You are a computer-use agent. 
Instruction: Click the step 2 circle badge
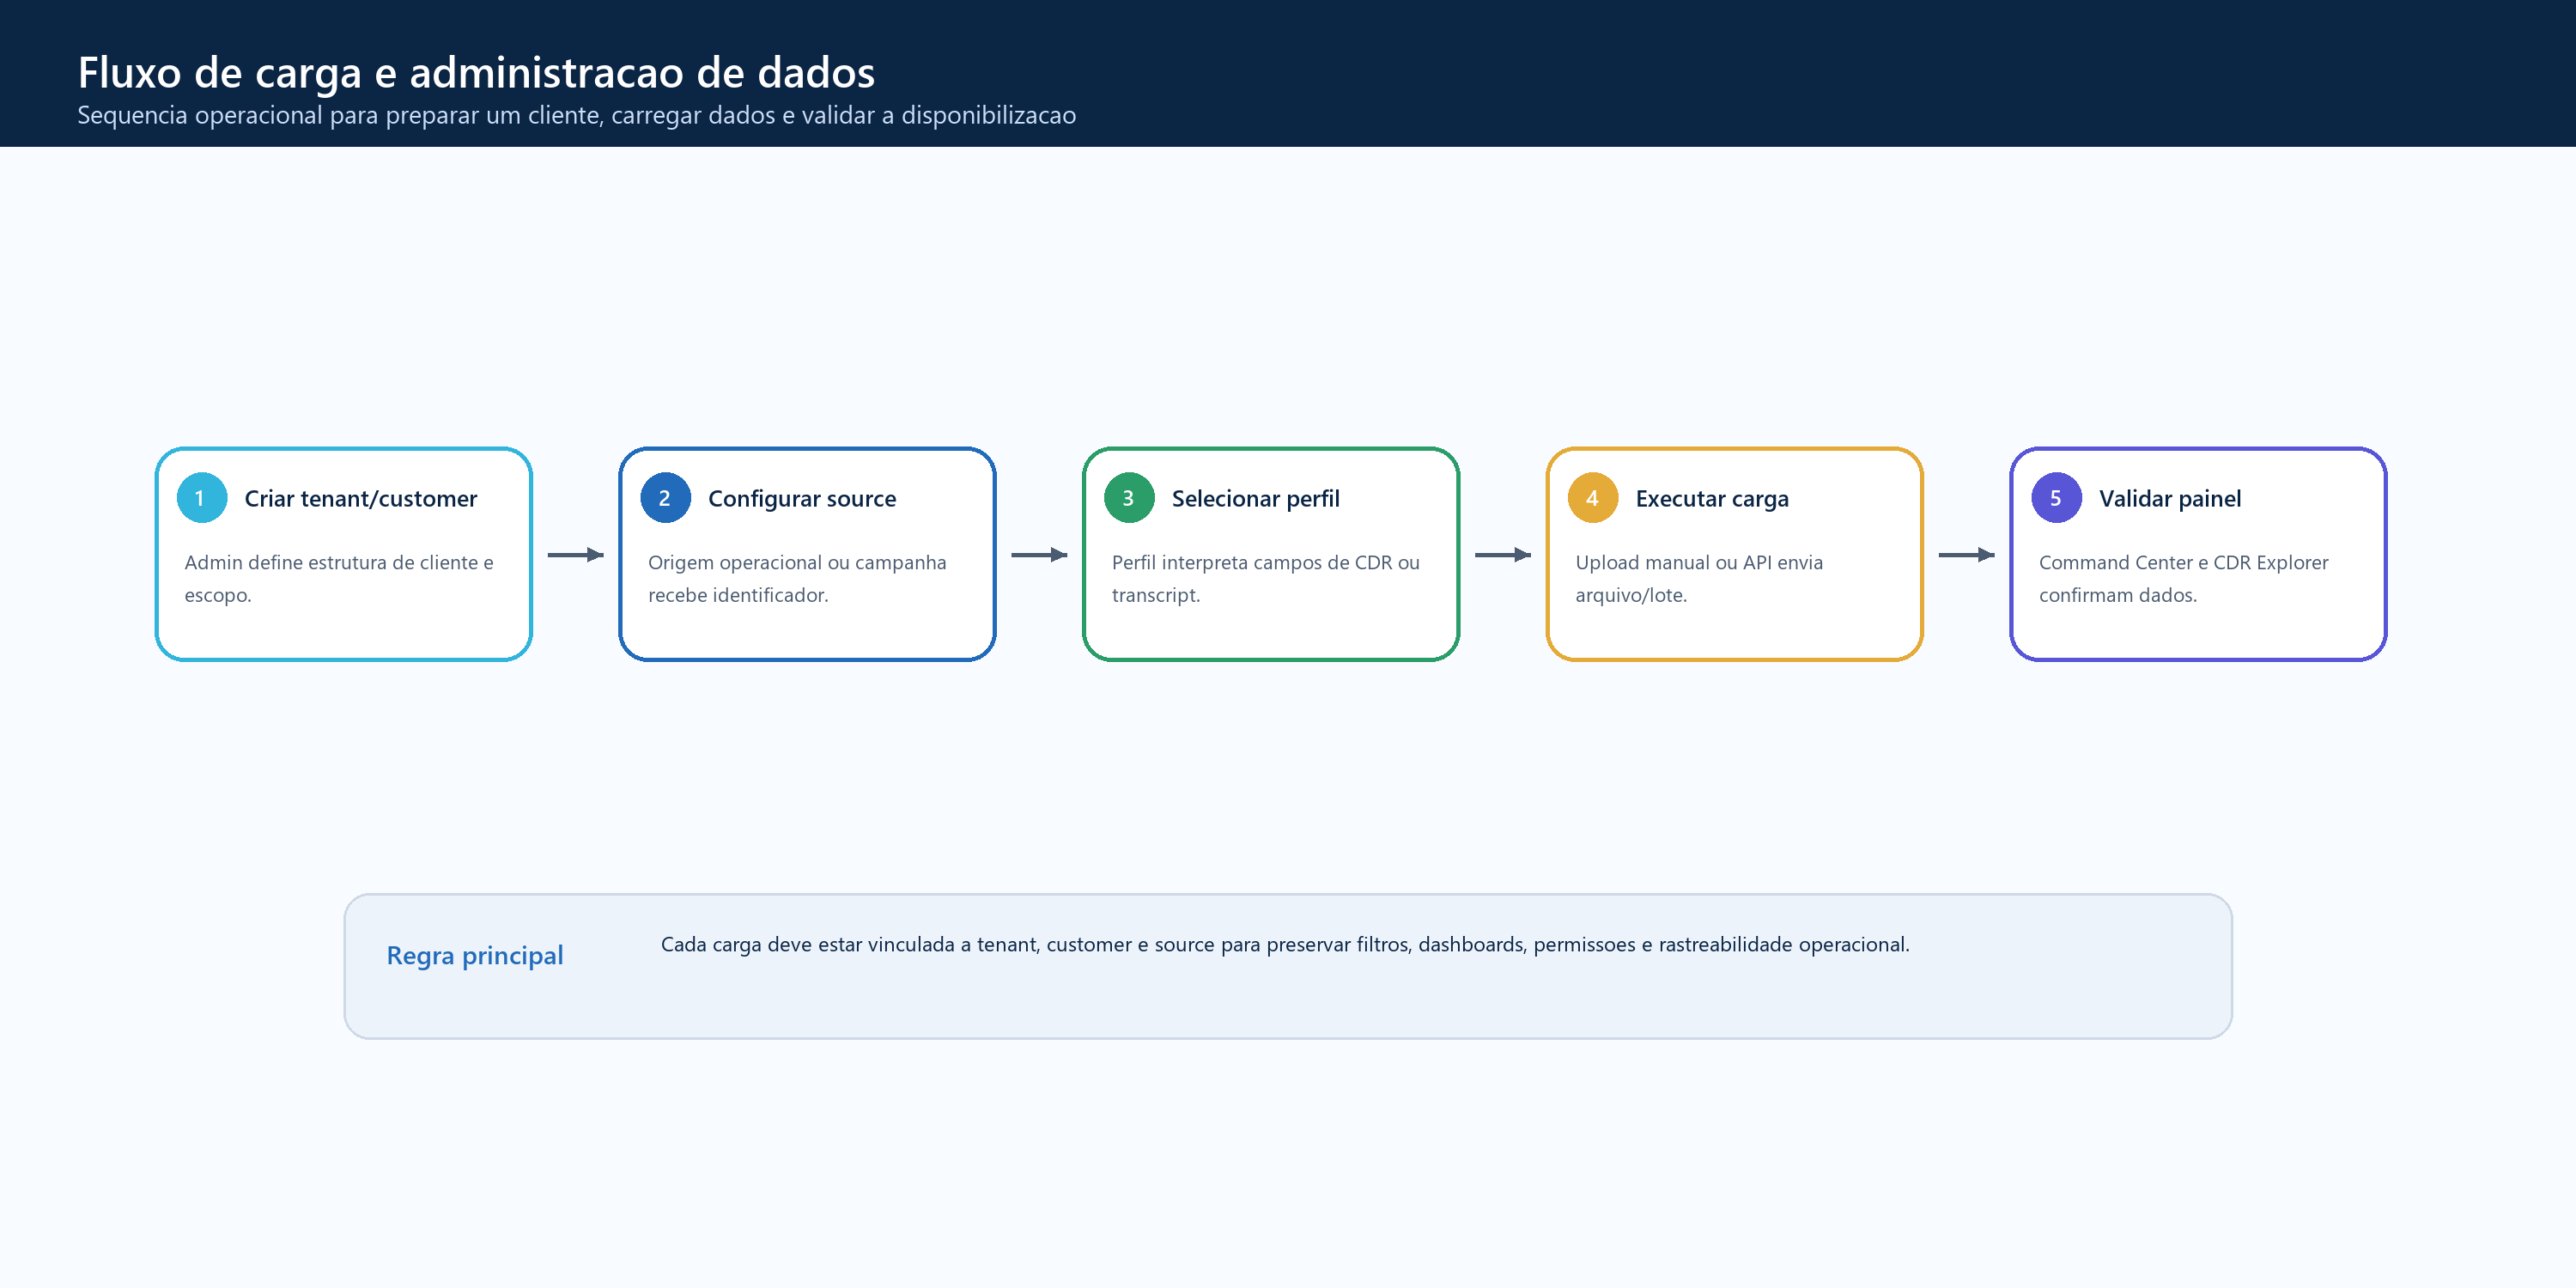[x=665, y=498]
